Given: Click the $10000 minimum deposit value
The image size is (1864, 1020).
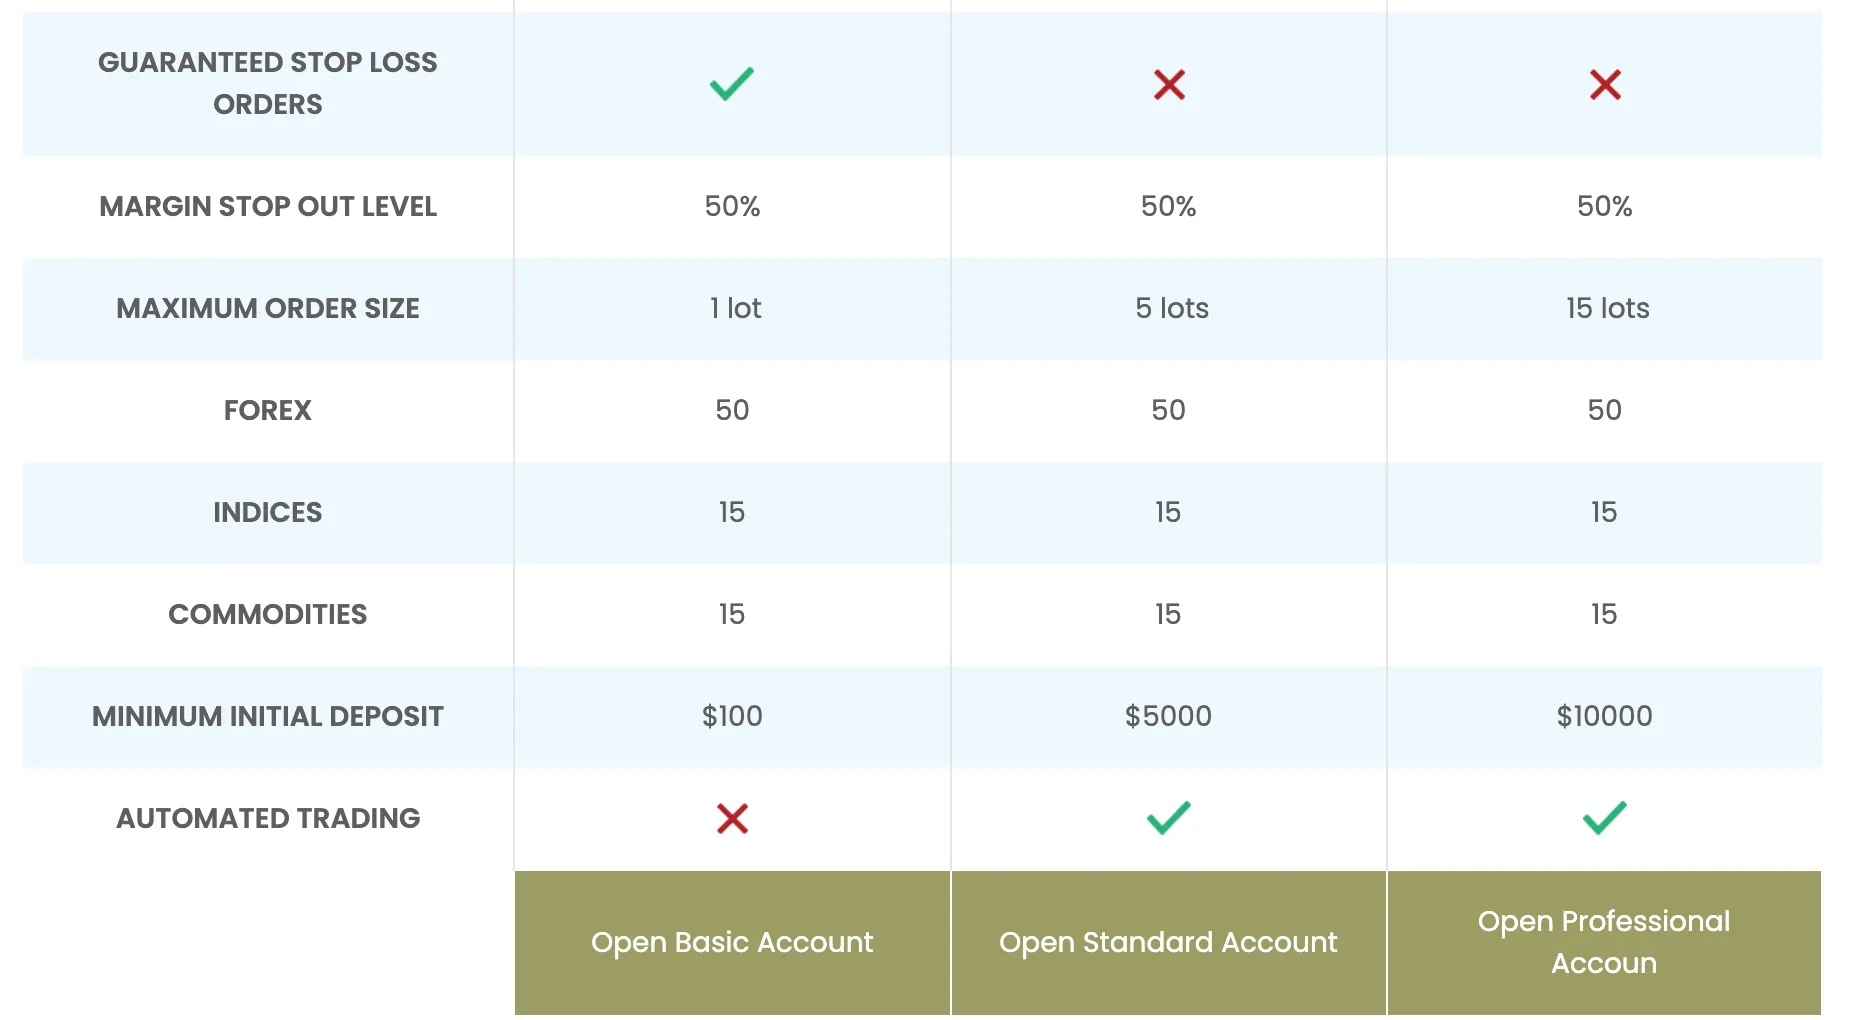Looking at the screenshot, I should coord(1605,716).
